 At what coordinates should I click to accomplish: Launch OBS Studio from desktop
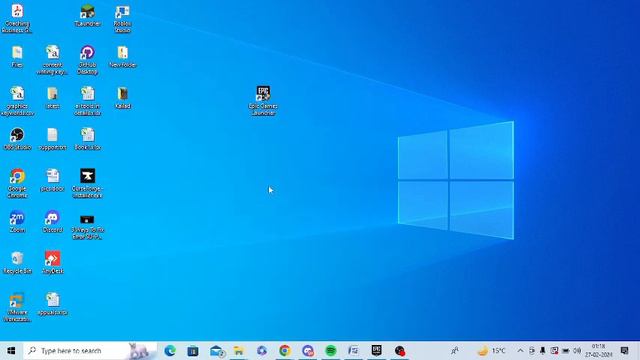click(17, 139)
